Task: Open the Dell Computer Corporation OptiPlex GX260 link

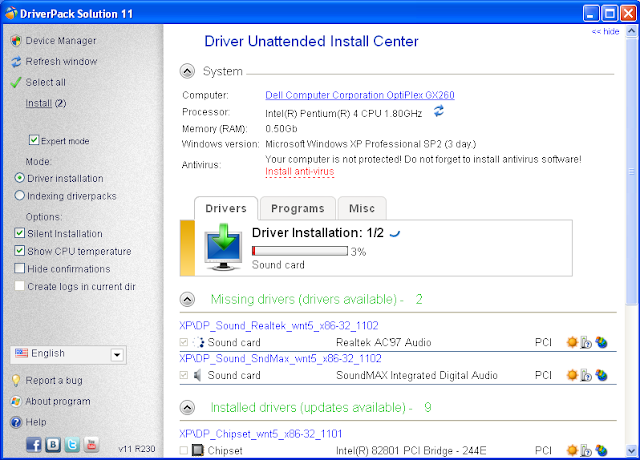Action: pos(360,95)
